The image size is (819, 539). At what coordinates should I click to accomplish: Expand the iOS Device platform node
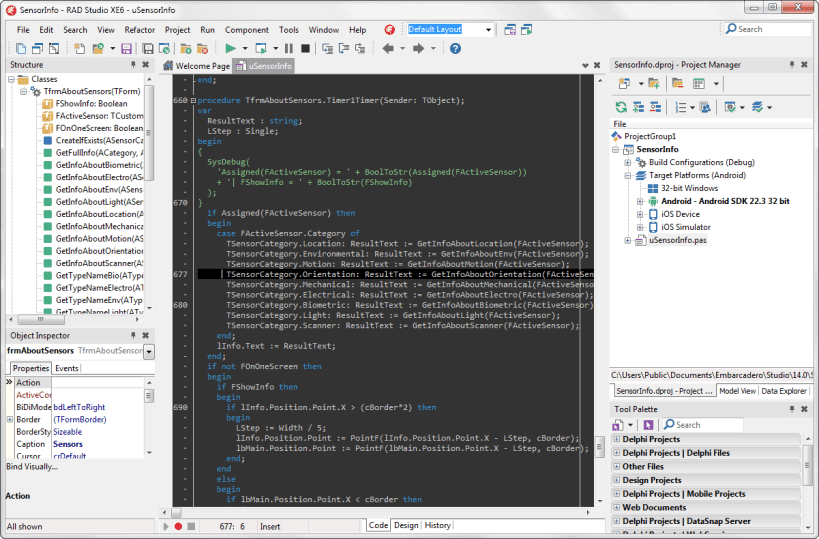[x=640, y=214]
